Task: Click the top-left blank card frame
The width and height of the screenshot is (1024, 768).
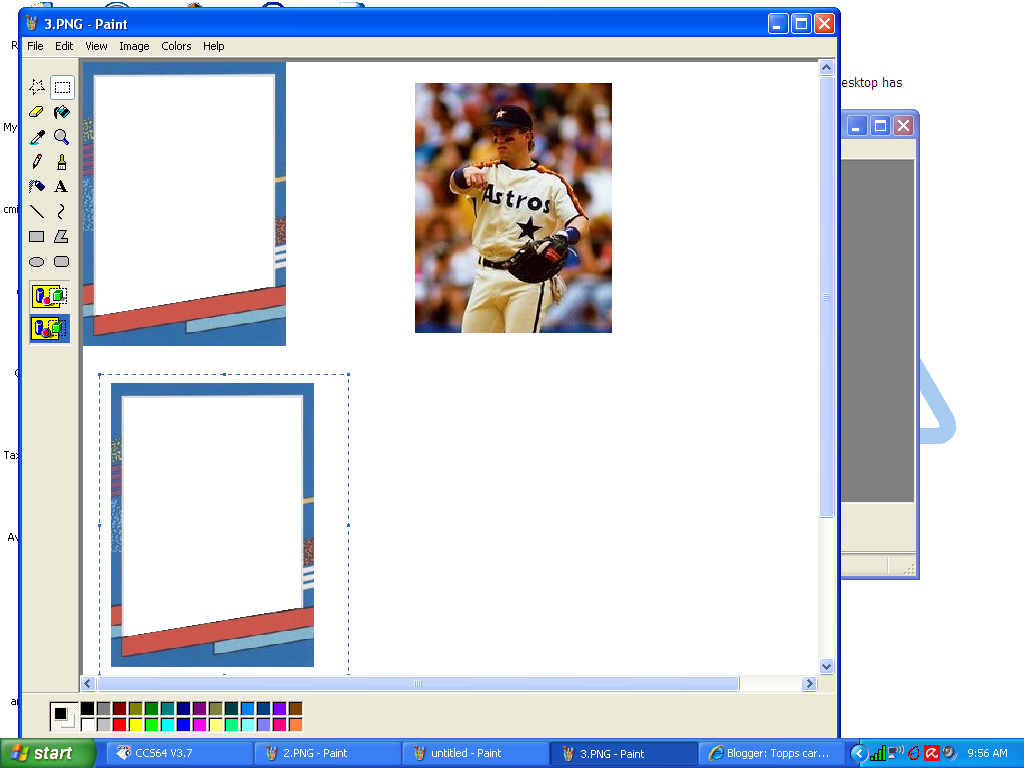Action: pos(184,204)
